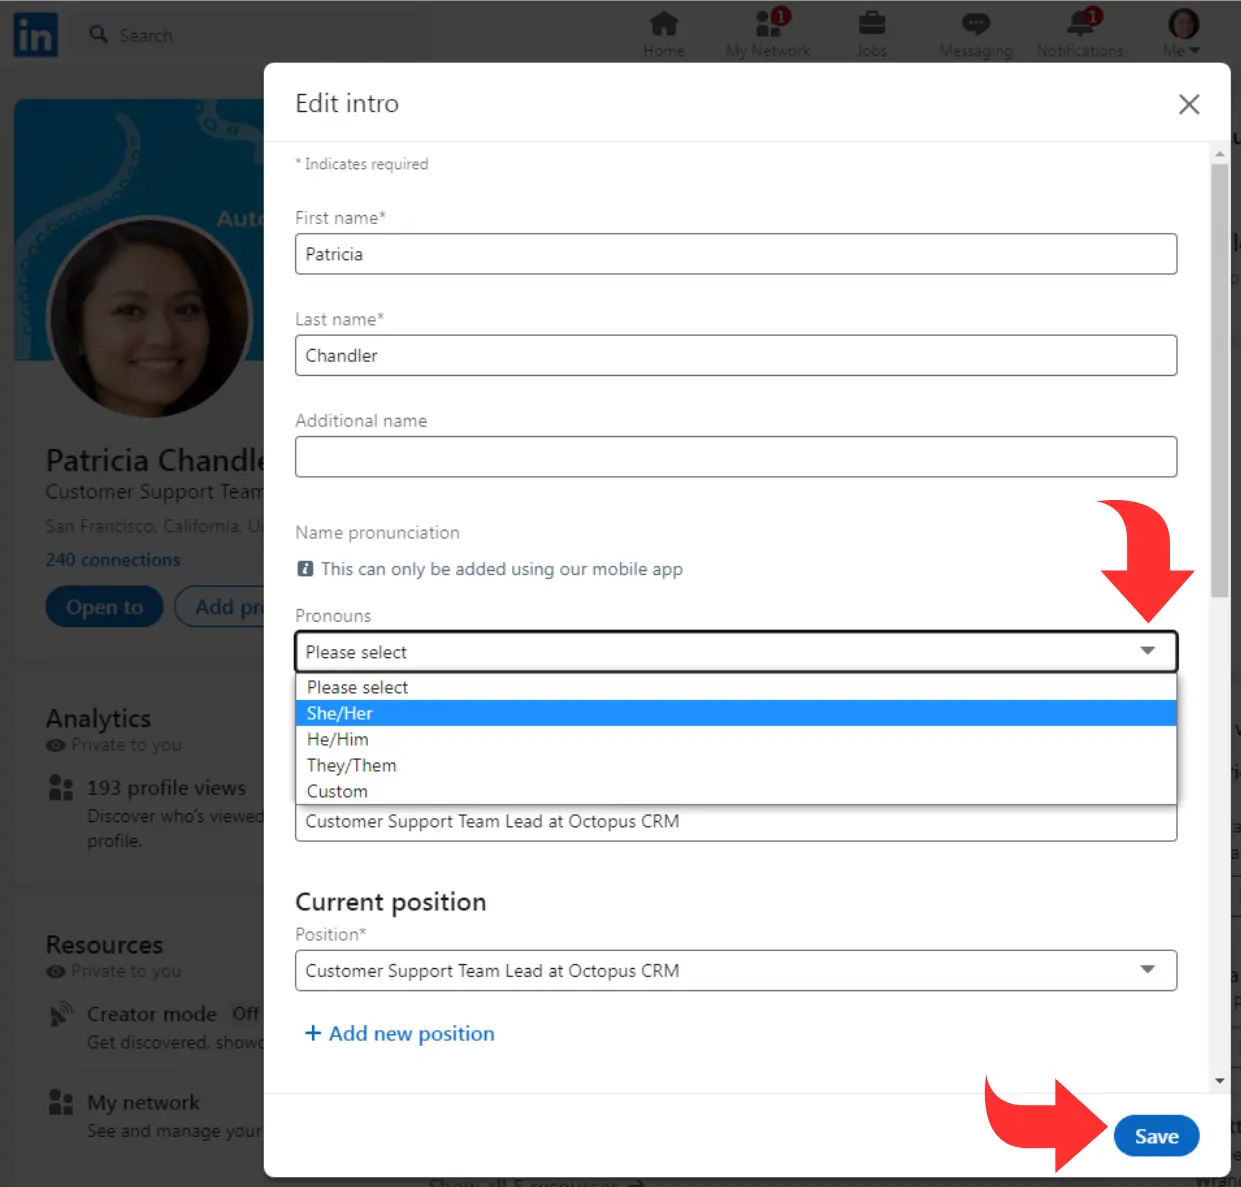This screenshot has width=1241, height=1187.
Task: Pick He/Him in the pronouns list
Action: click(736, 739)
